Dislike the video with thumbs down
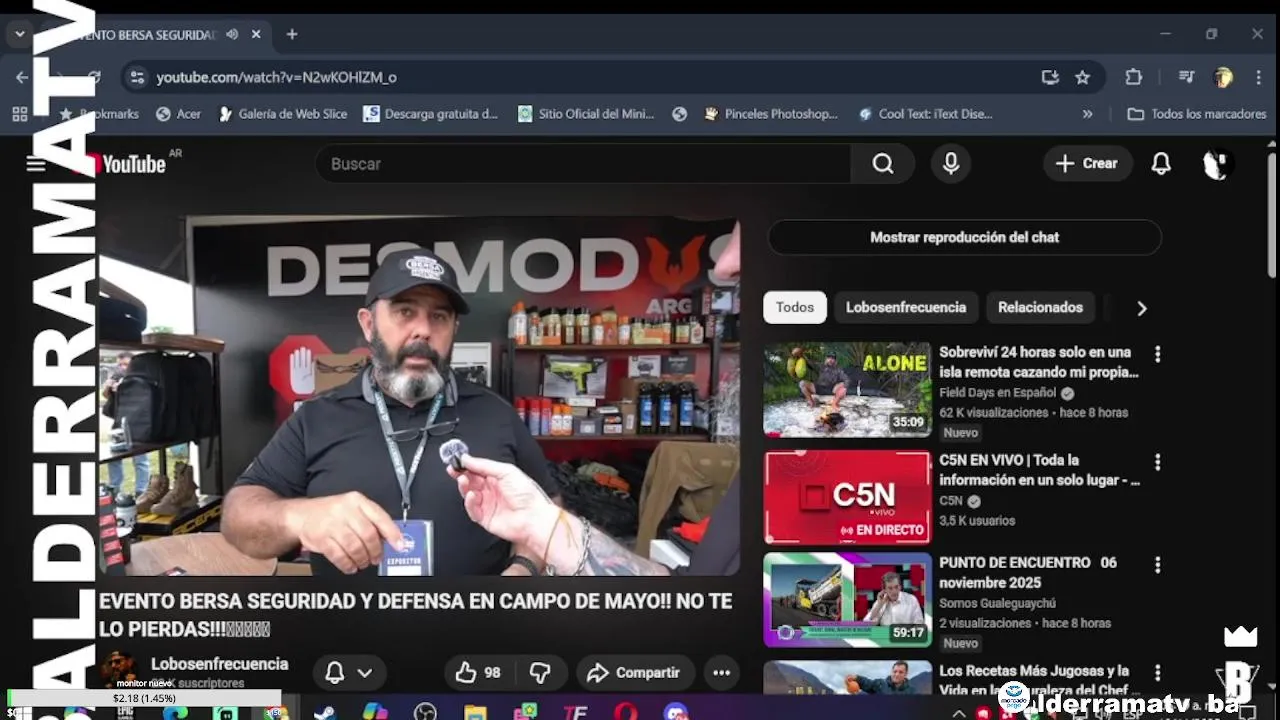The image size is (1280, 720). click(540, 673)
